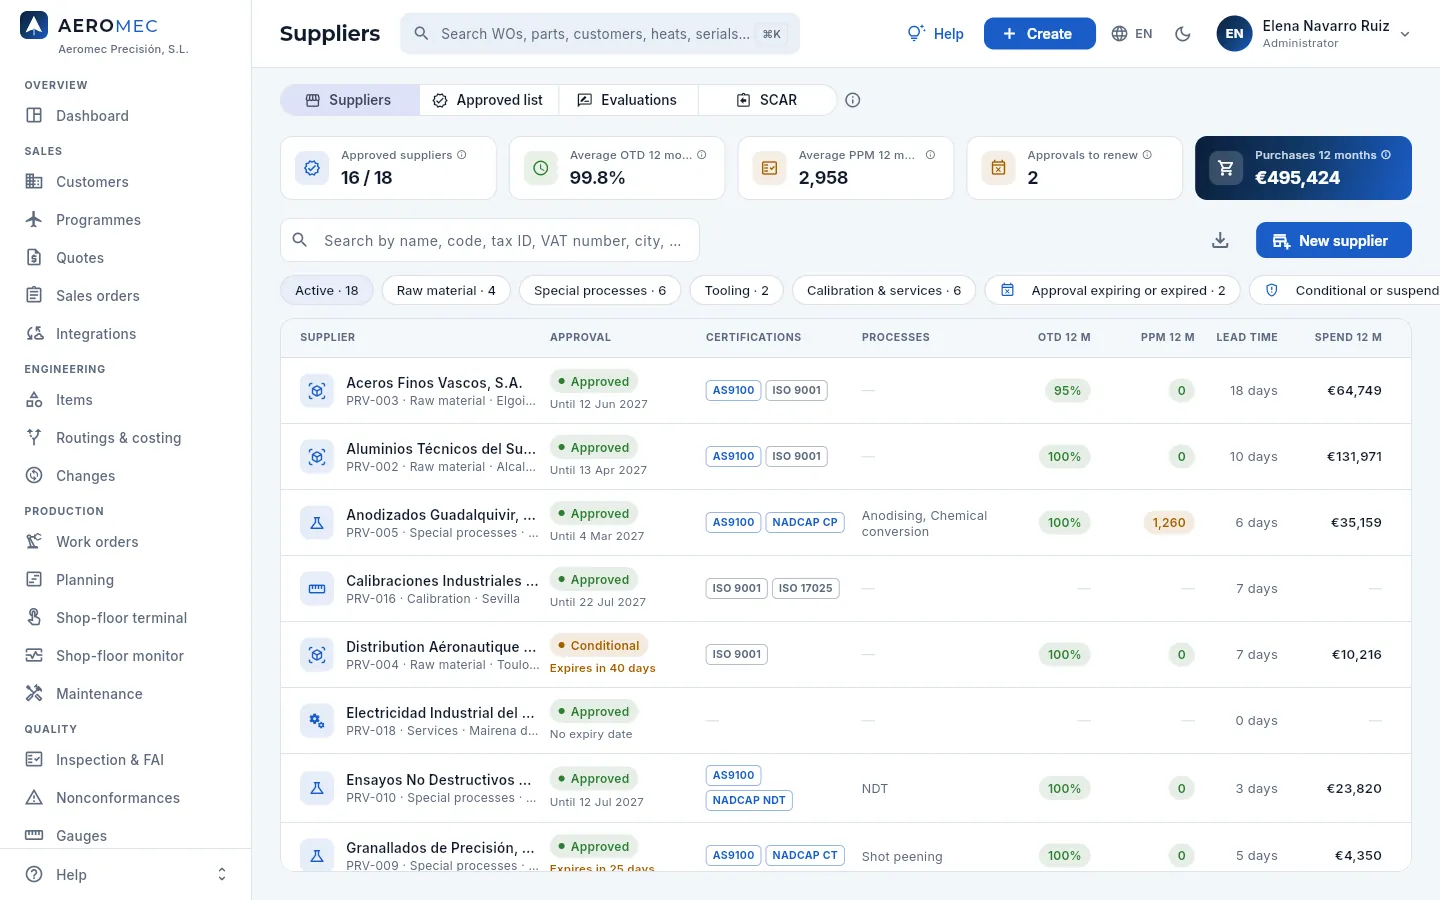Switch to the Approved list tab
The image size is (1440, 900).
point(489,100)
